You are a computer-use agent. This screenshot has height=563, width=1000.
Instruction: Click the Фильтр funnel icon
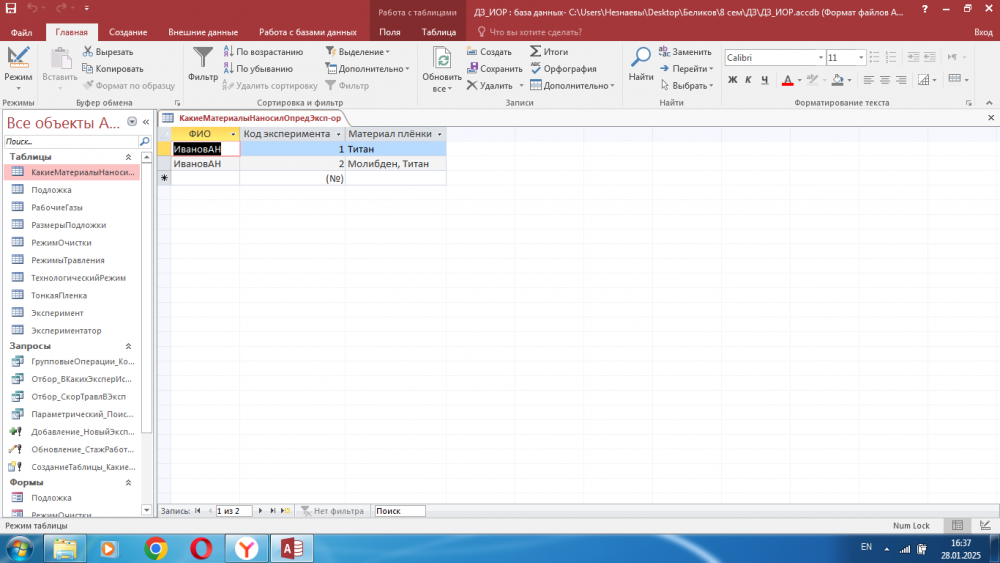tap(203, 58)
